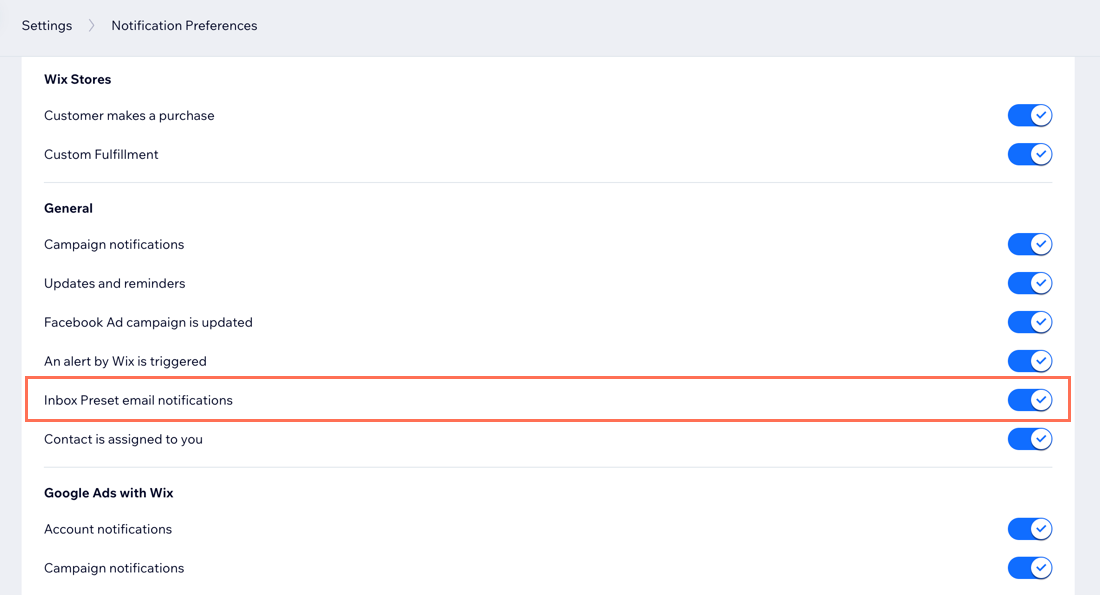Toggle Contact is assigned to you
The image size is (1100, 595).
[1030, 439]
